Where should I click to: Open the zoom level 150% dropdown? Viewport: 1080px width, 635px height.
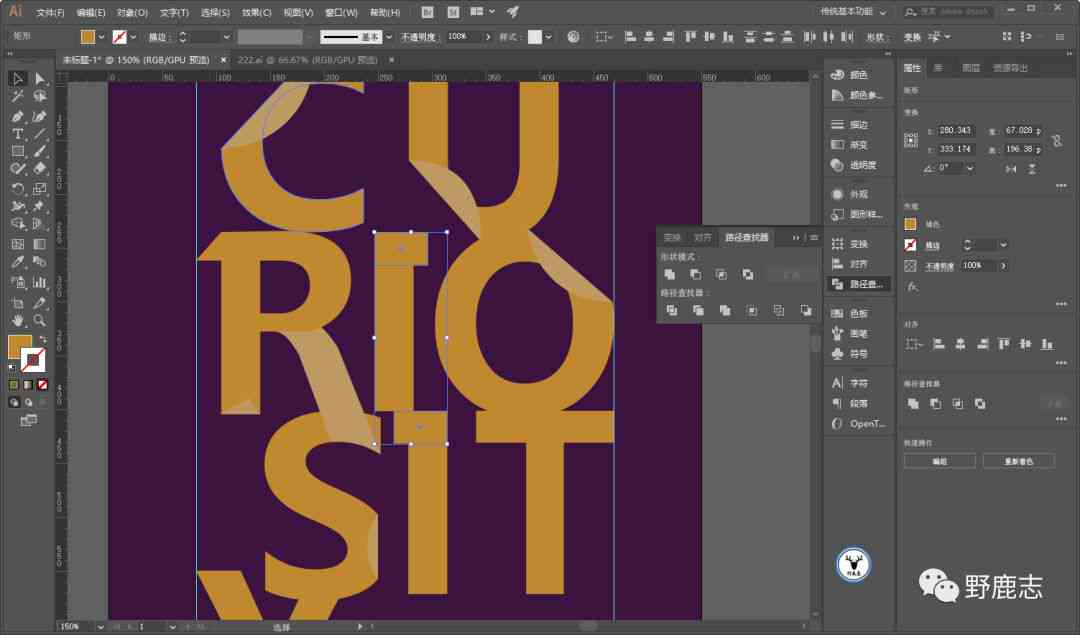[x=101, y=627]
